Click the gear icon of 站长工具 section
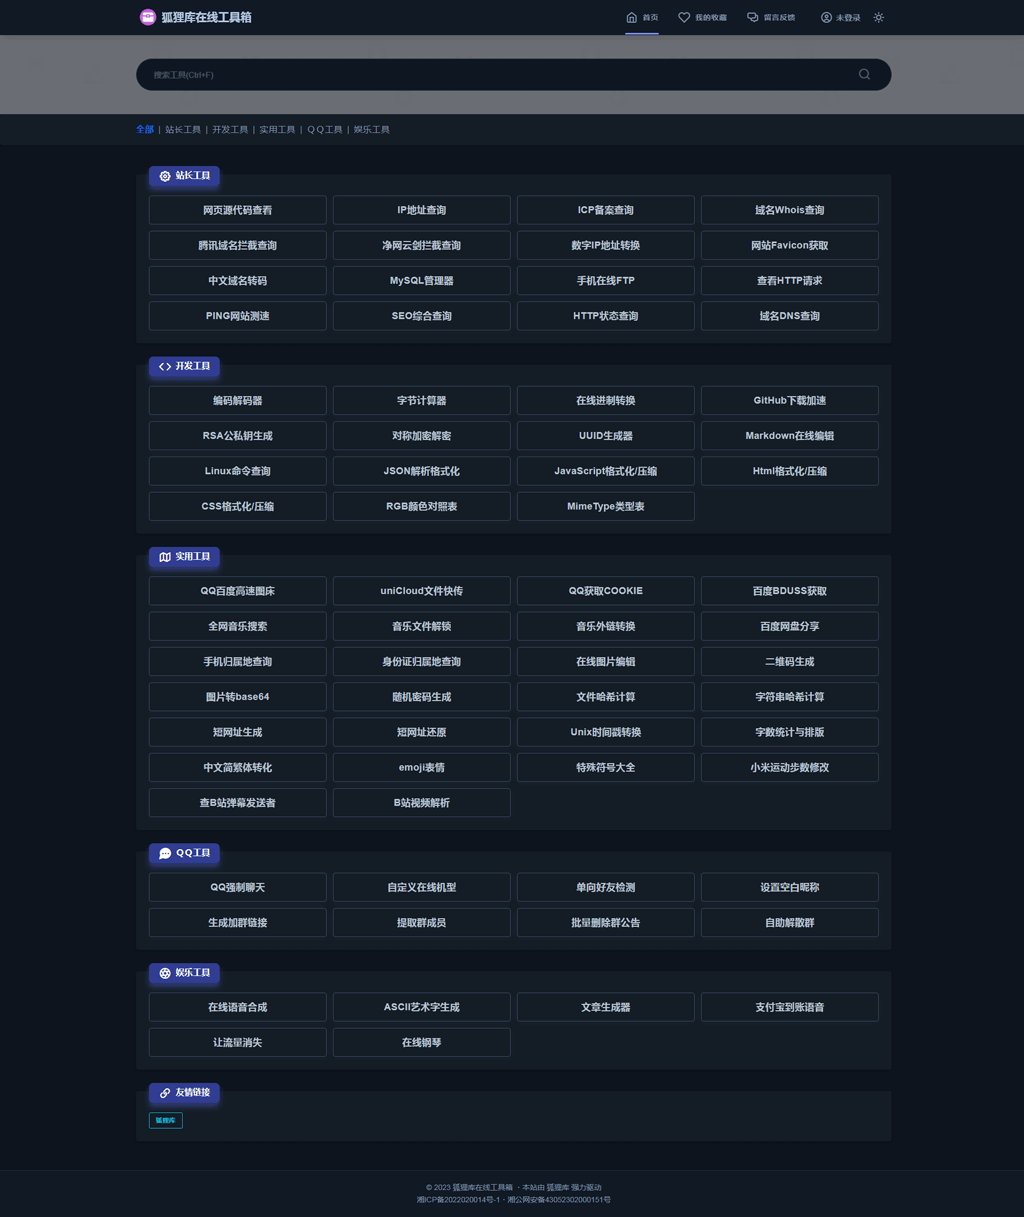 coord(165,176)
